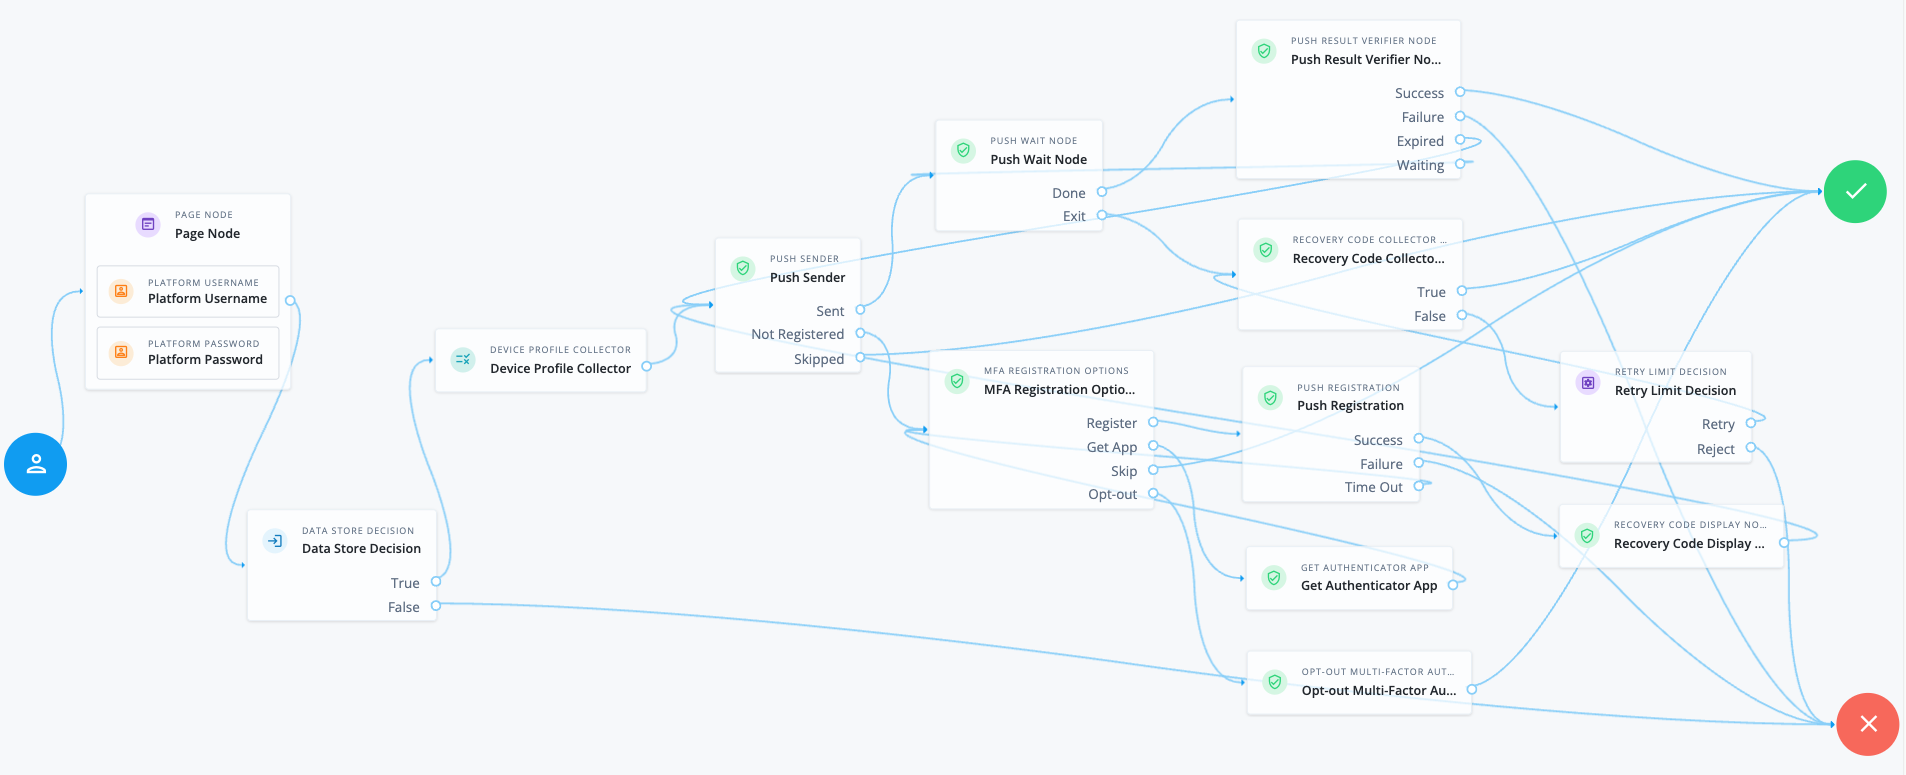Click the Push Sender green shield icon
This screenshot has height=775, width=1906.
point(743,268)
